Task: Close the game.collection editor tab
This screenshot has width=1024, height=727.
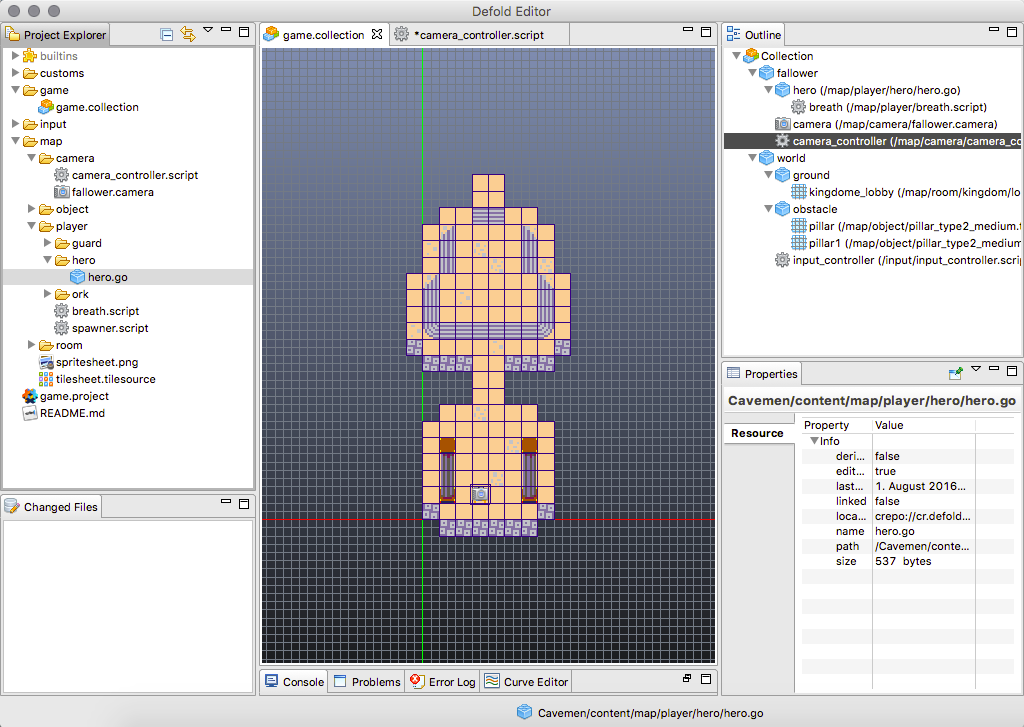Action: pos(377,34)
